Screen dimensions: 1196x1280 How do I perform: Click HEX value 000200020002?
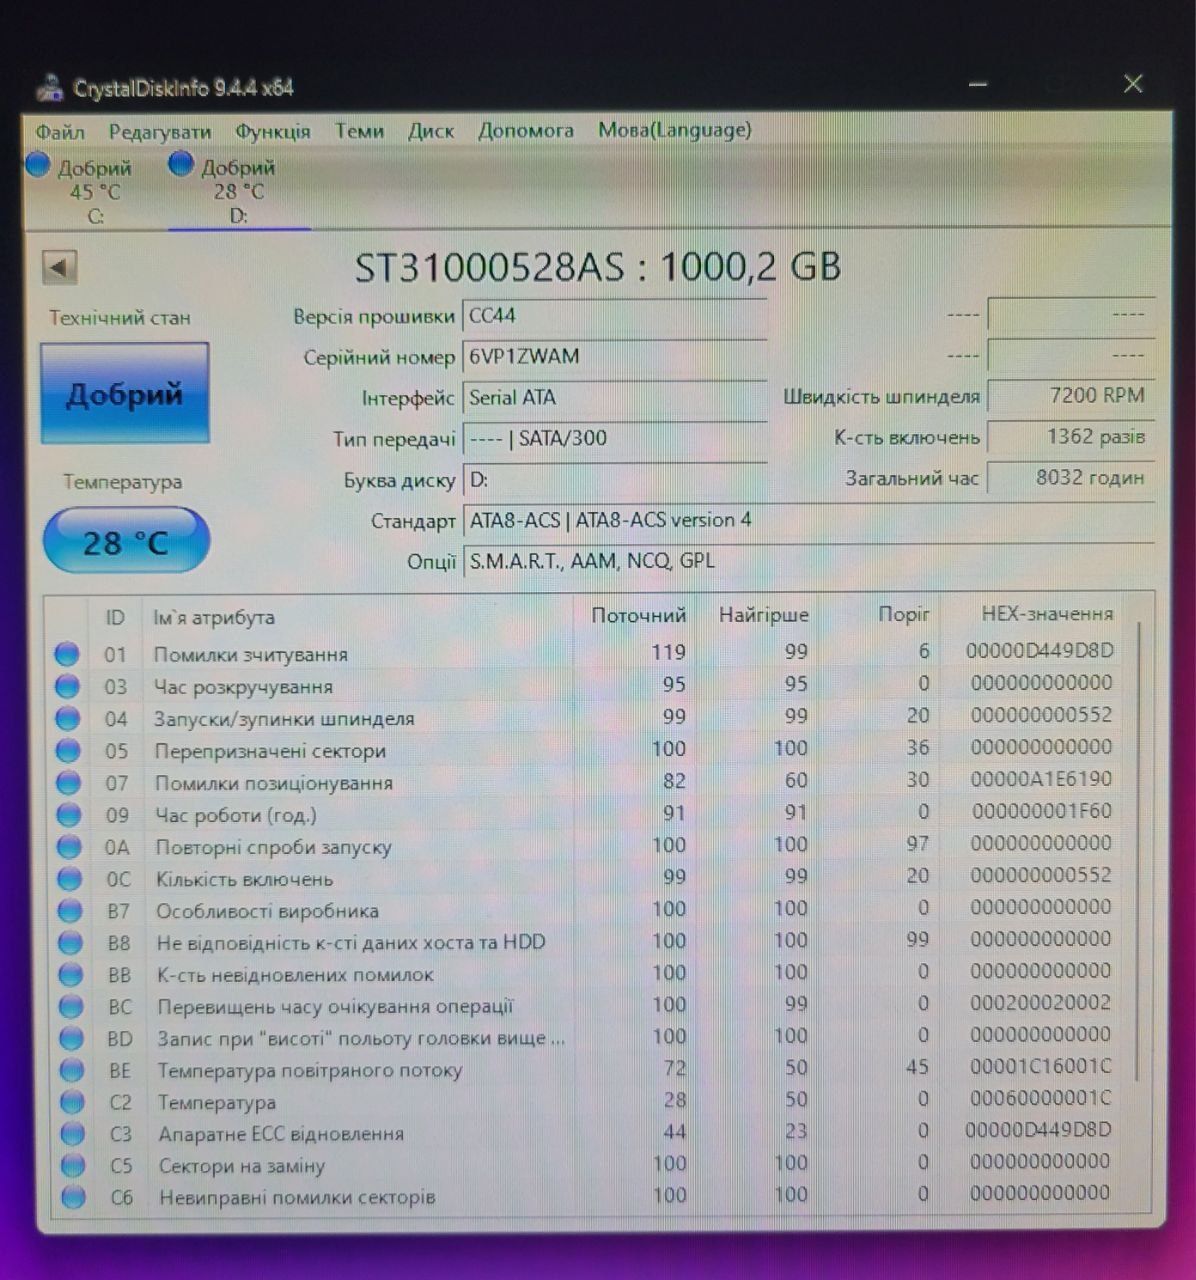[x=1041, y=1003]
